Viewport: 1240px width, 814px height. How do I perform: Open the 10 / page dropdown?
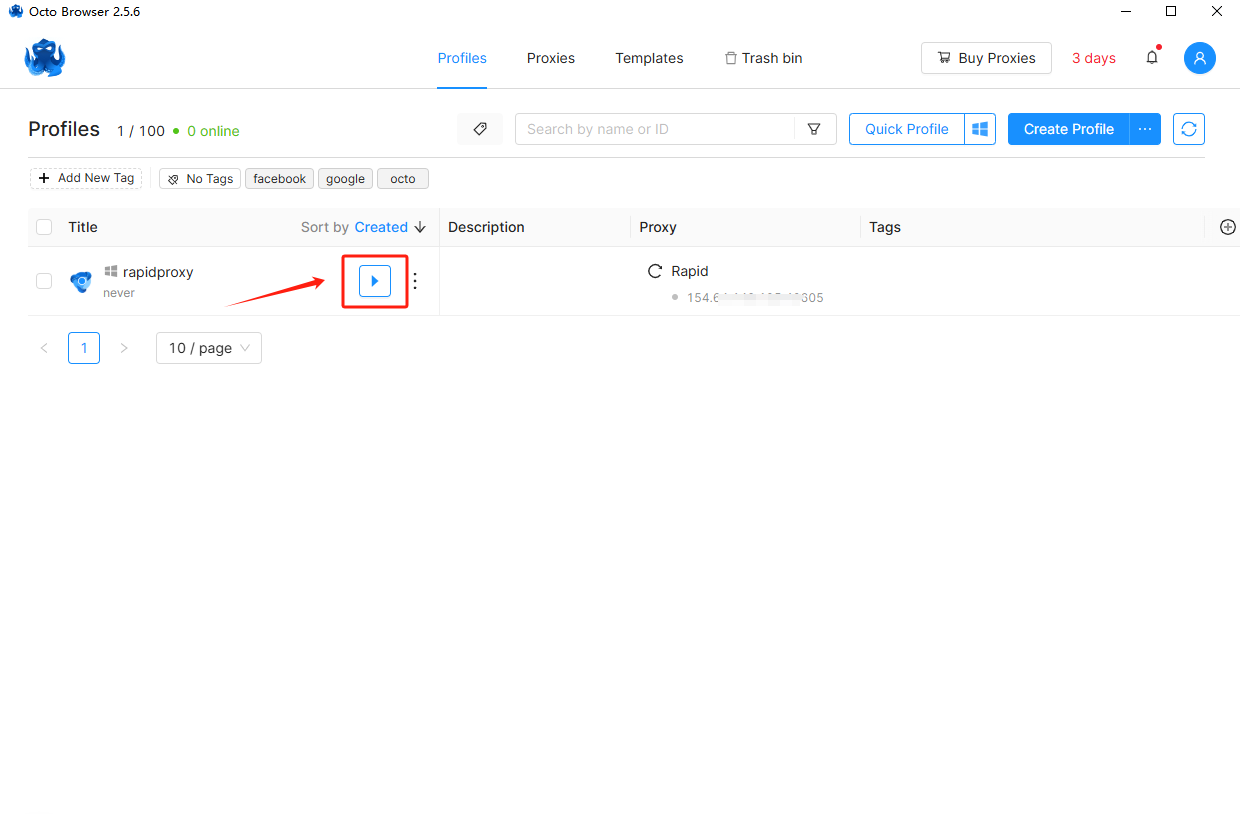pos(209,348)
